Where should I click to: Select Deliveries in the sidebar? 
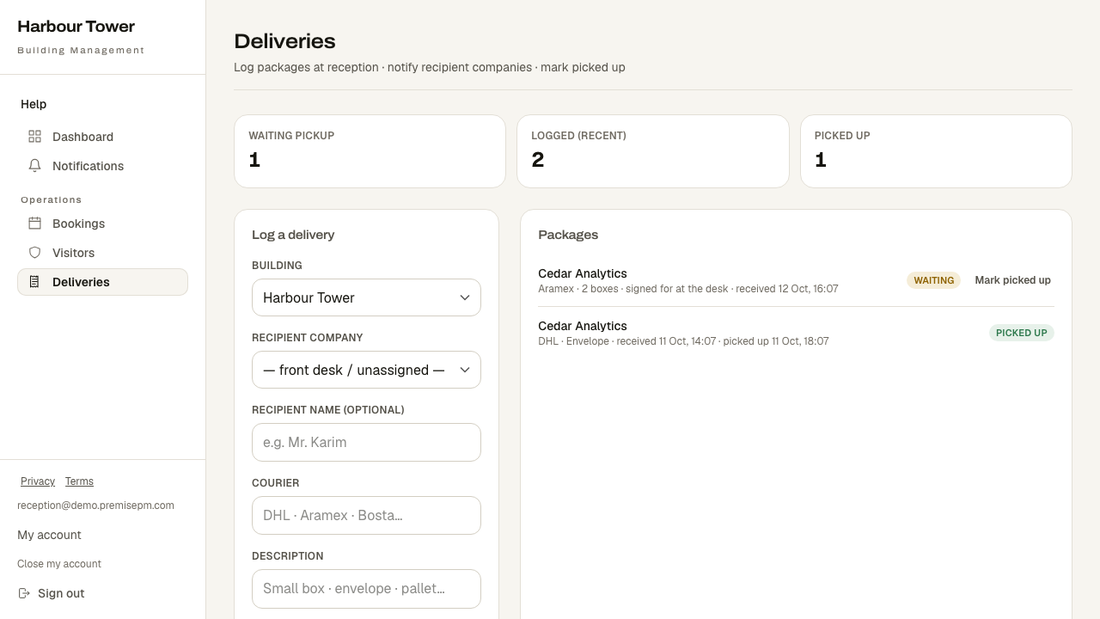point(102,282)
